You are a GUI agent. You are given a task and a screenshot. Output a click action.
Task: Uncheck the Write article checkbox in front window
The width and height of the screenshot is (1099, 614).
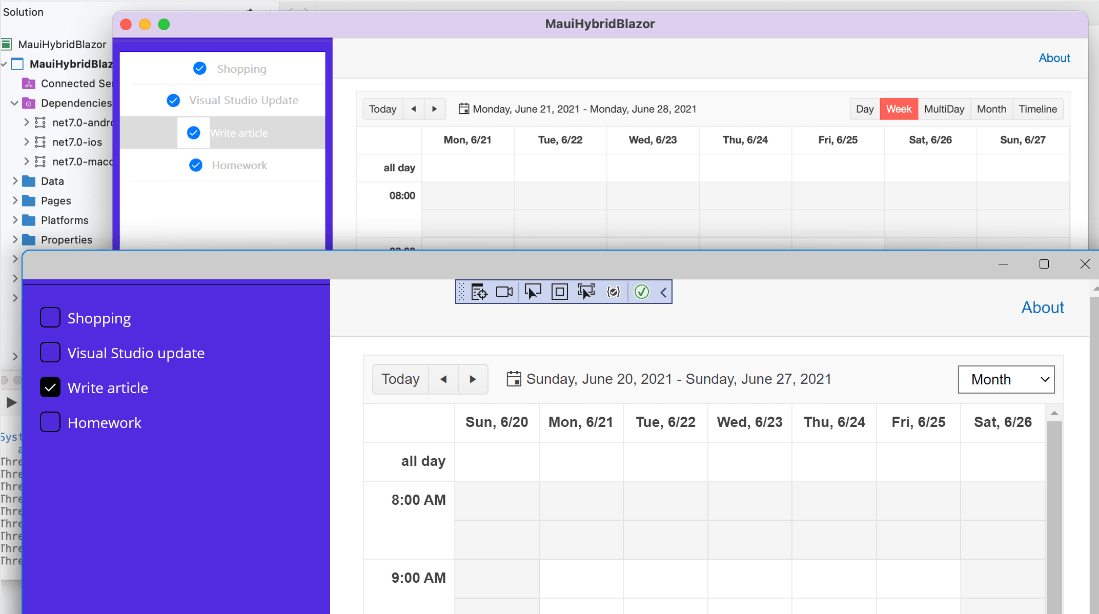click(50, 387)
